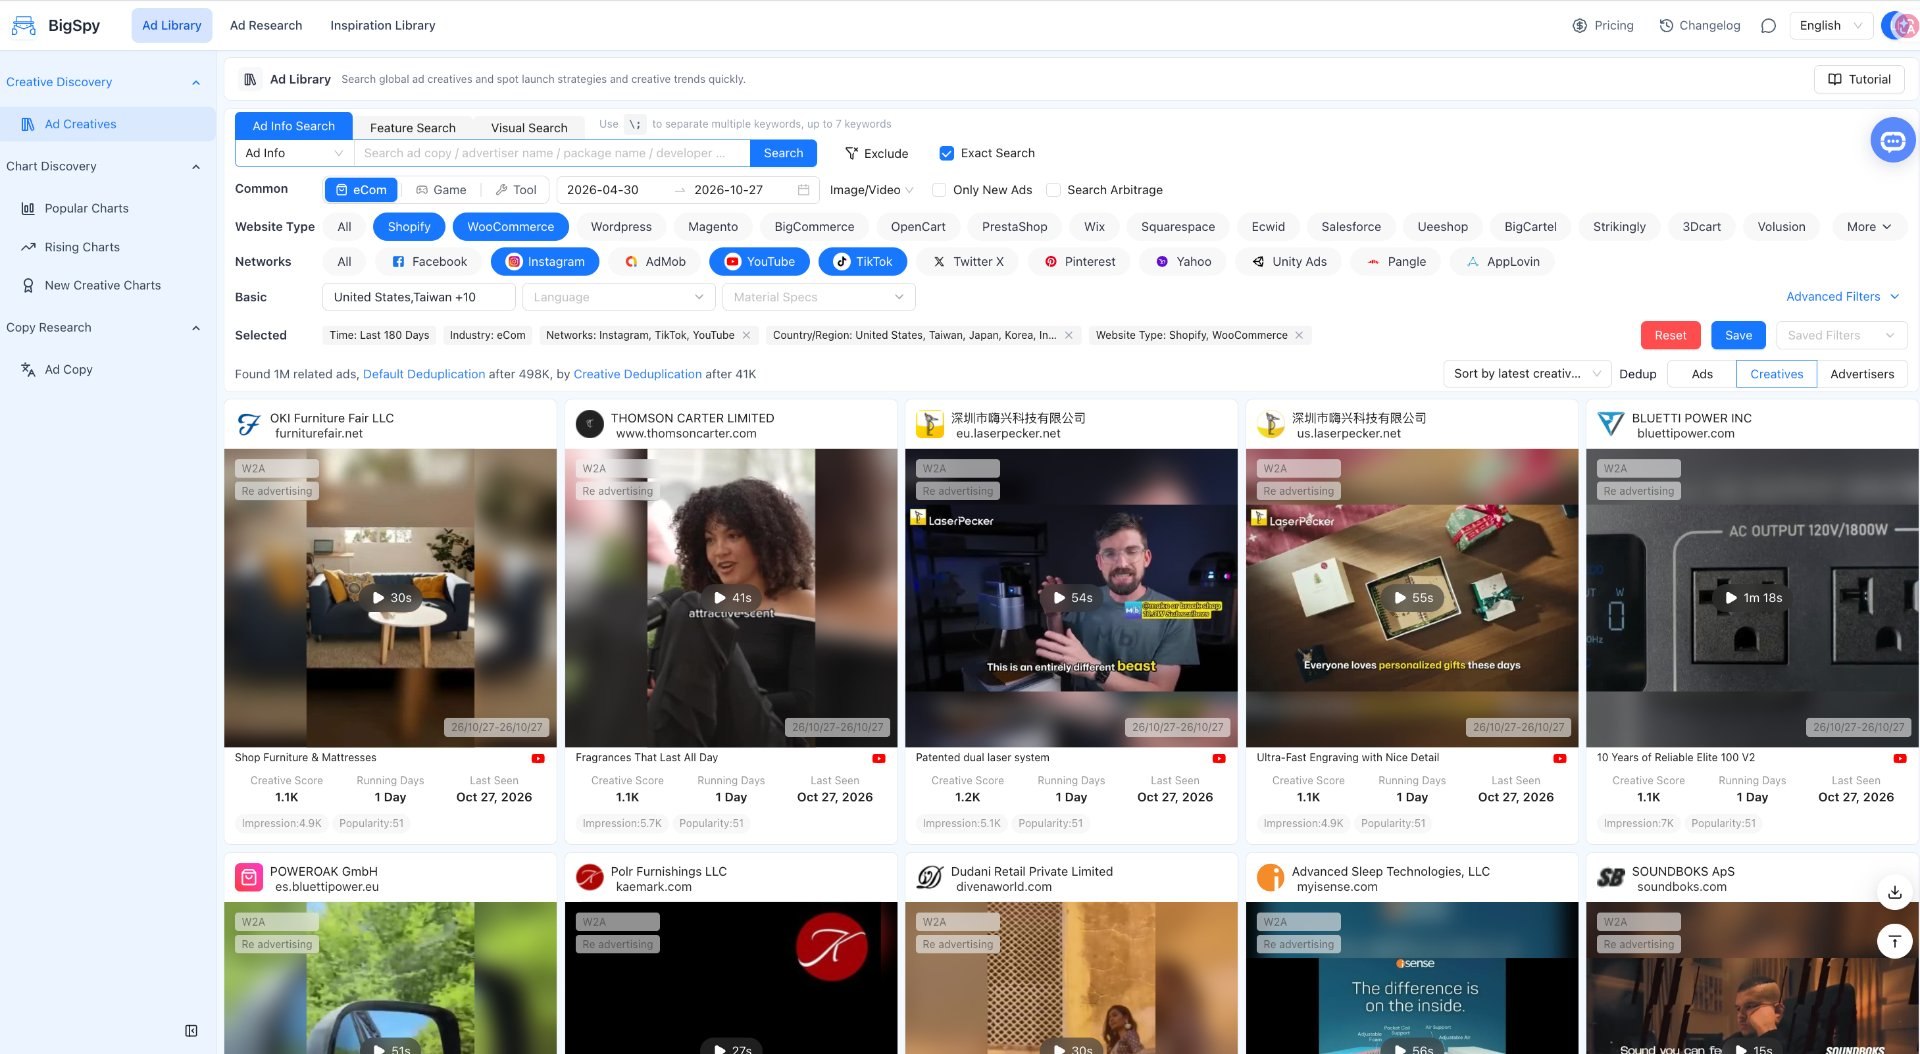
Task: Select Ad Creatives in sidebar
Action: 108,124
